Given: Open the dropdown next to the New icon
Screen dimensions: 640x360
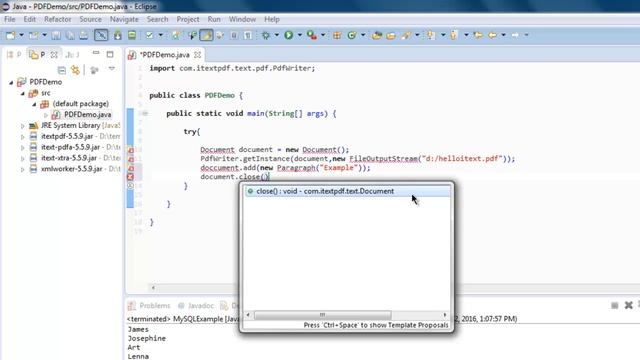Looking at the screenshot, I should pyautogui.click(x=21, y=36).
